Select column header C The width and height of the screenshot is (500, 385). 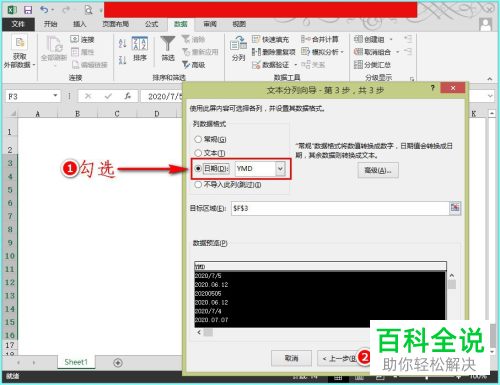click(117, 114)
